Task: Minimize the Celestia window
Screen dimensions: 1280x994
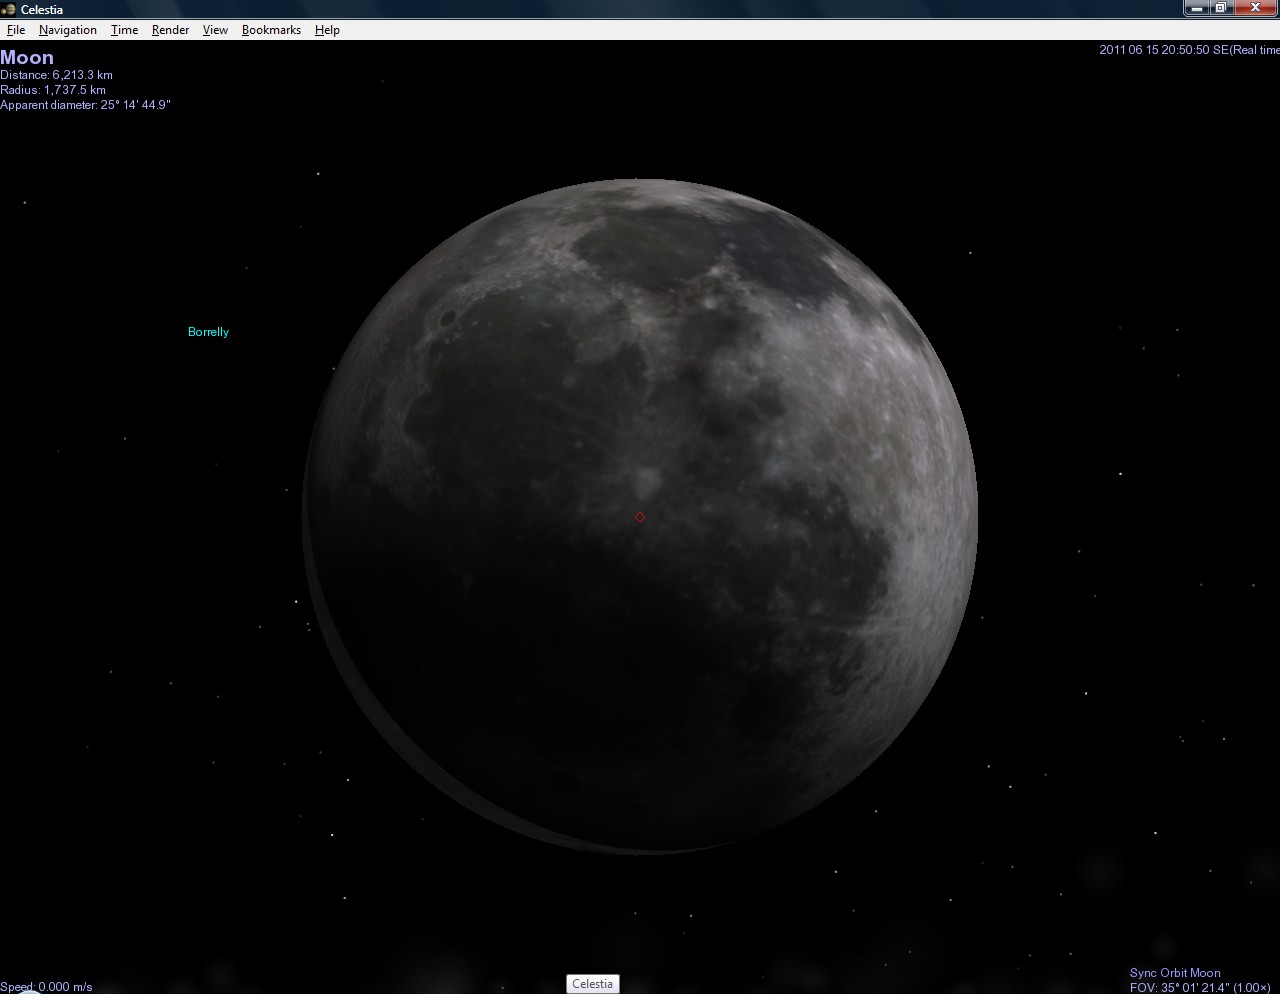Action: click(1196, 8)
